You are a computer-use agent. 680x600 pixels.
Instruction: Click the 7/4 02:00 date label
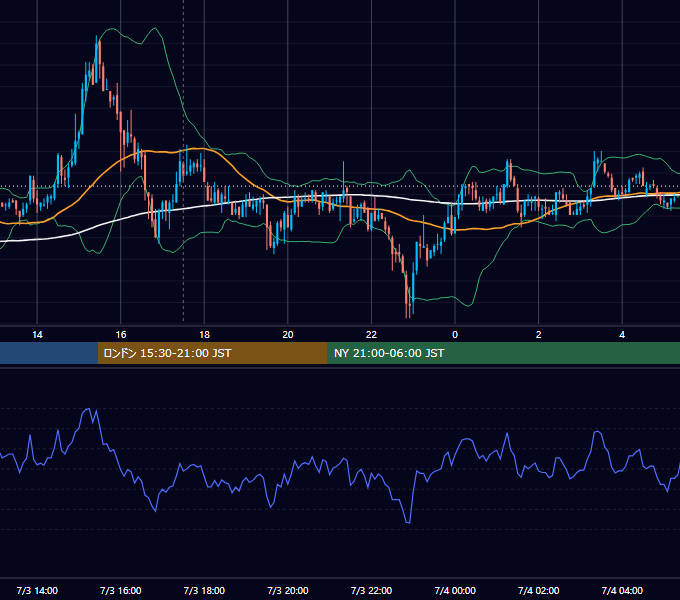tap(539, 590)
